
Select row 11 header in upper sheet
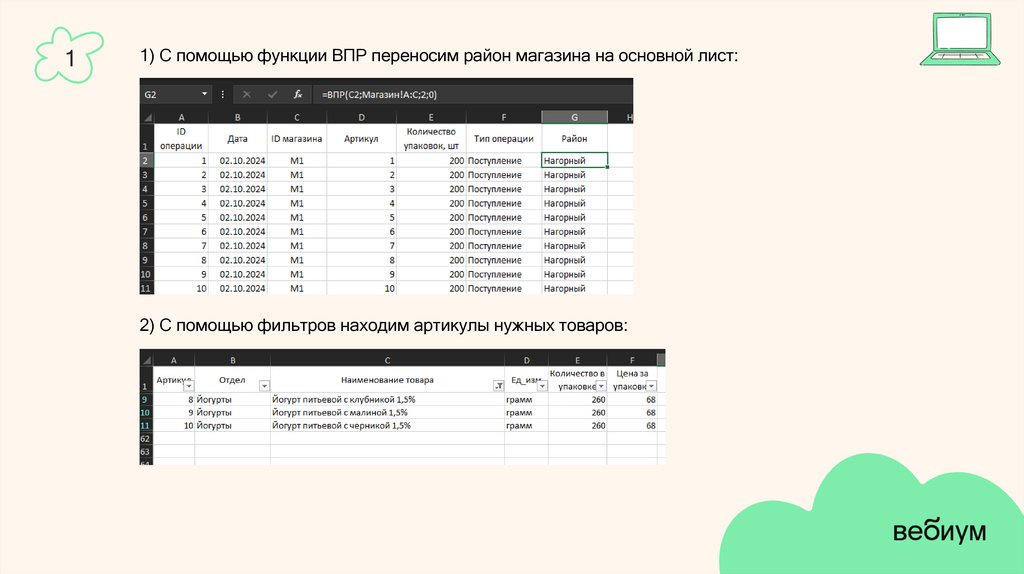146,288
